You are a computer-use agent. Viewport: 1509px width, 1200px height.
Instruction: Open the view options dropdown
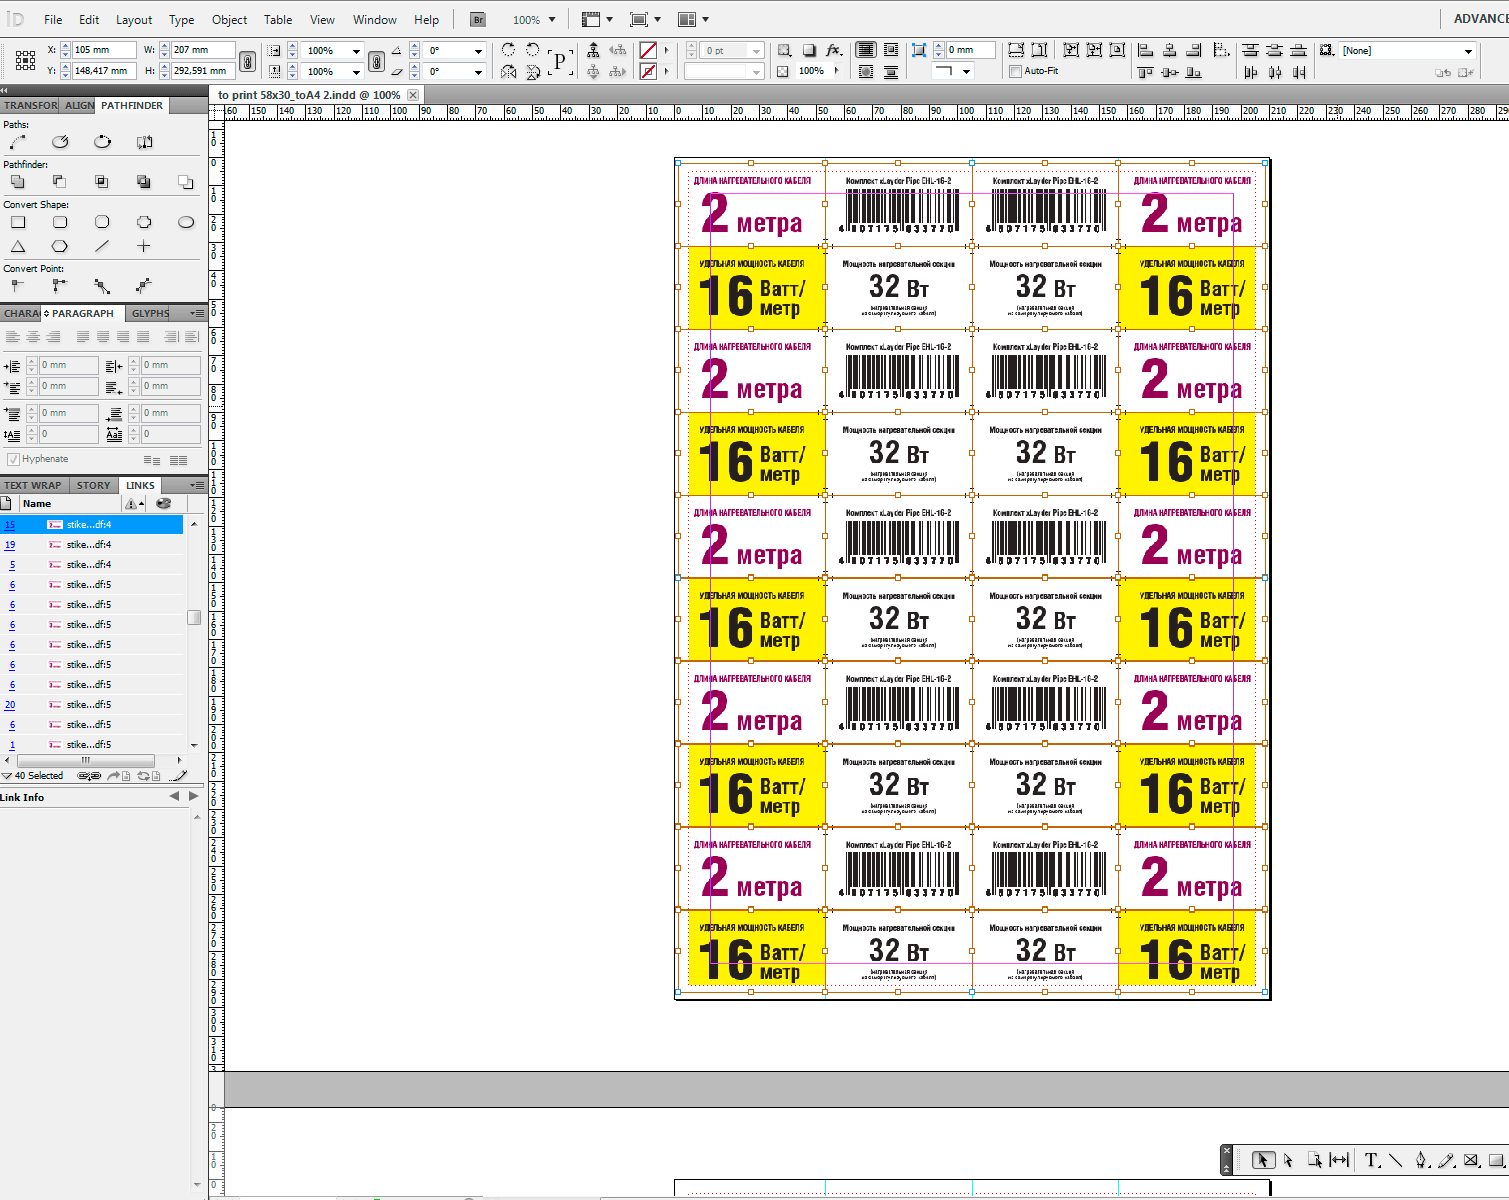(609, 19)
